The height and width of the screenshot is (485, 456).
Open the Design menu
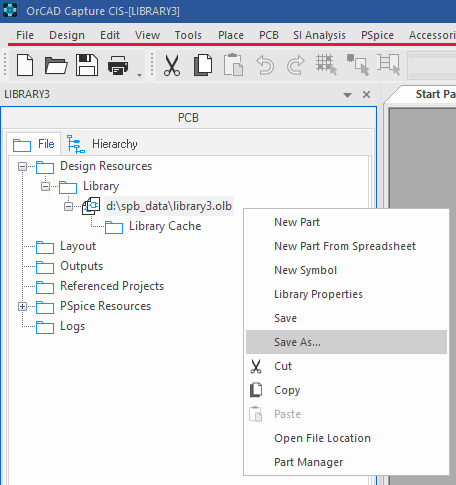point(67,35)
